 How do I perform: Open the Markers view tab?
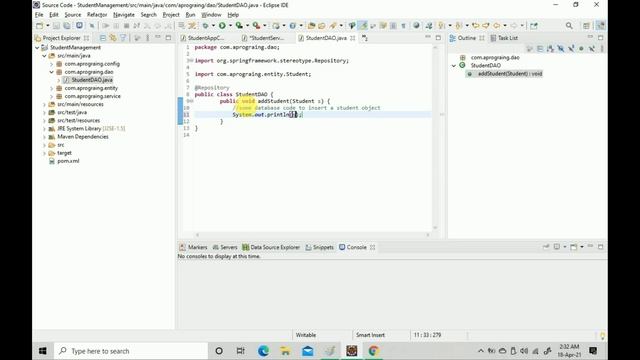point(194,247)
